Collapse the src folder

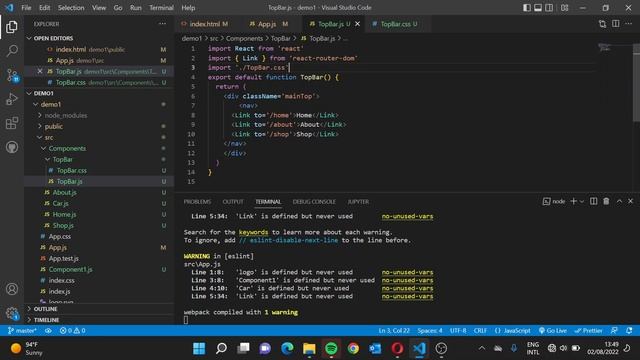(40, 138)
